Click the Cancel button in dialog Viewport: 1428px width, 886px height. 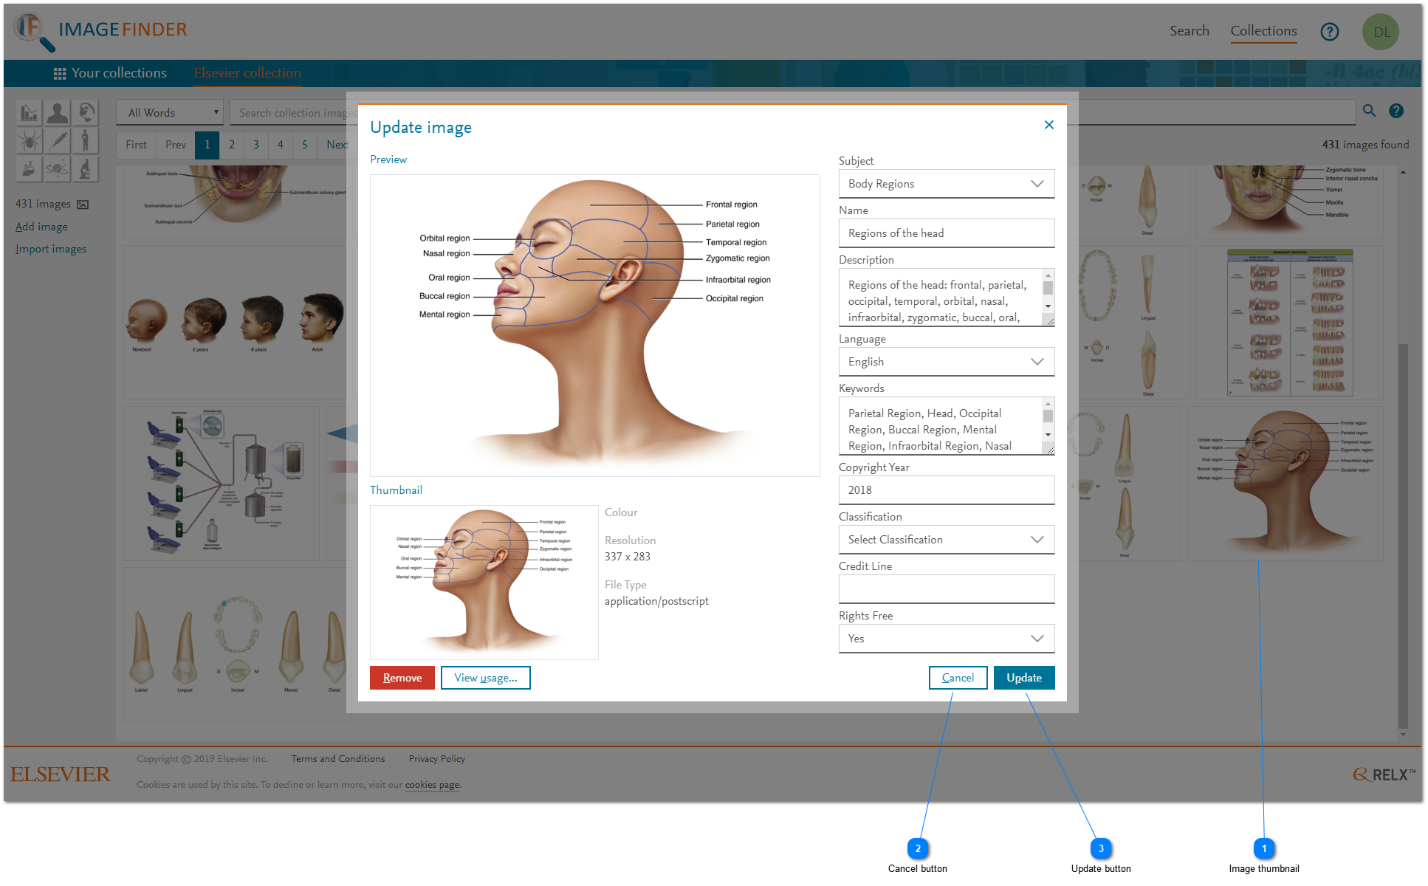[x=958, y=678]
